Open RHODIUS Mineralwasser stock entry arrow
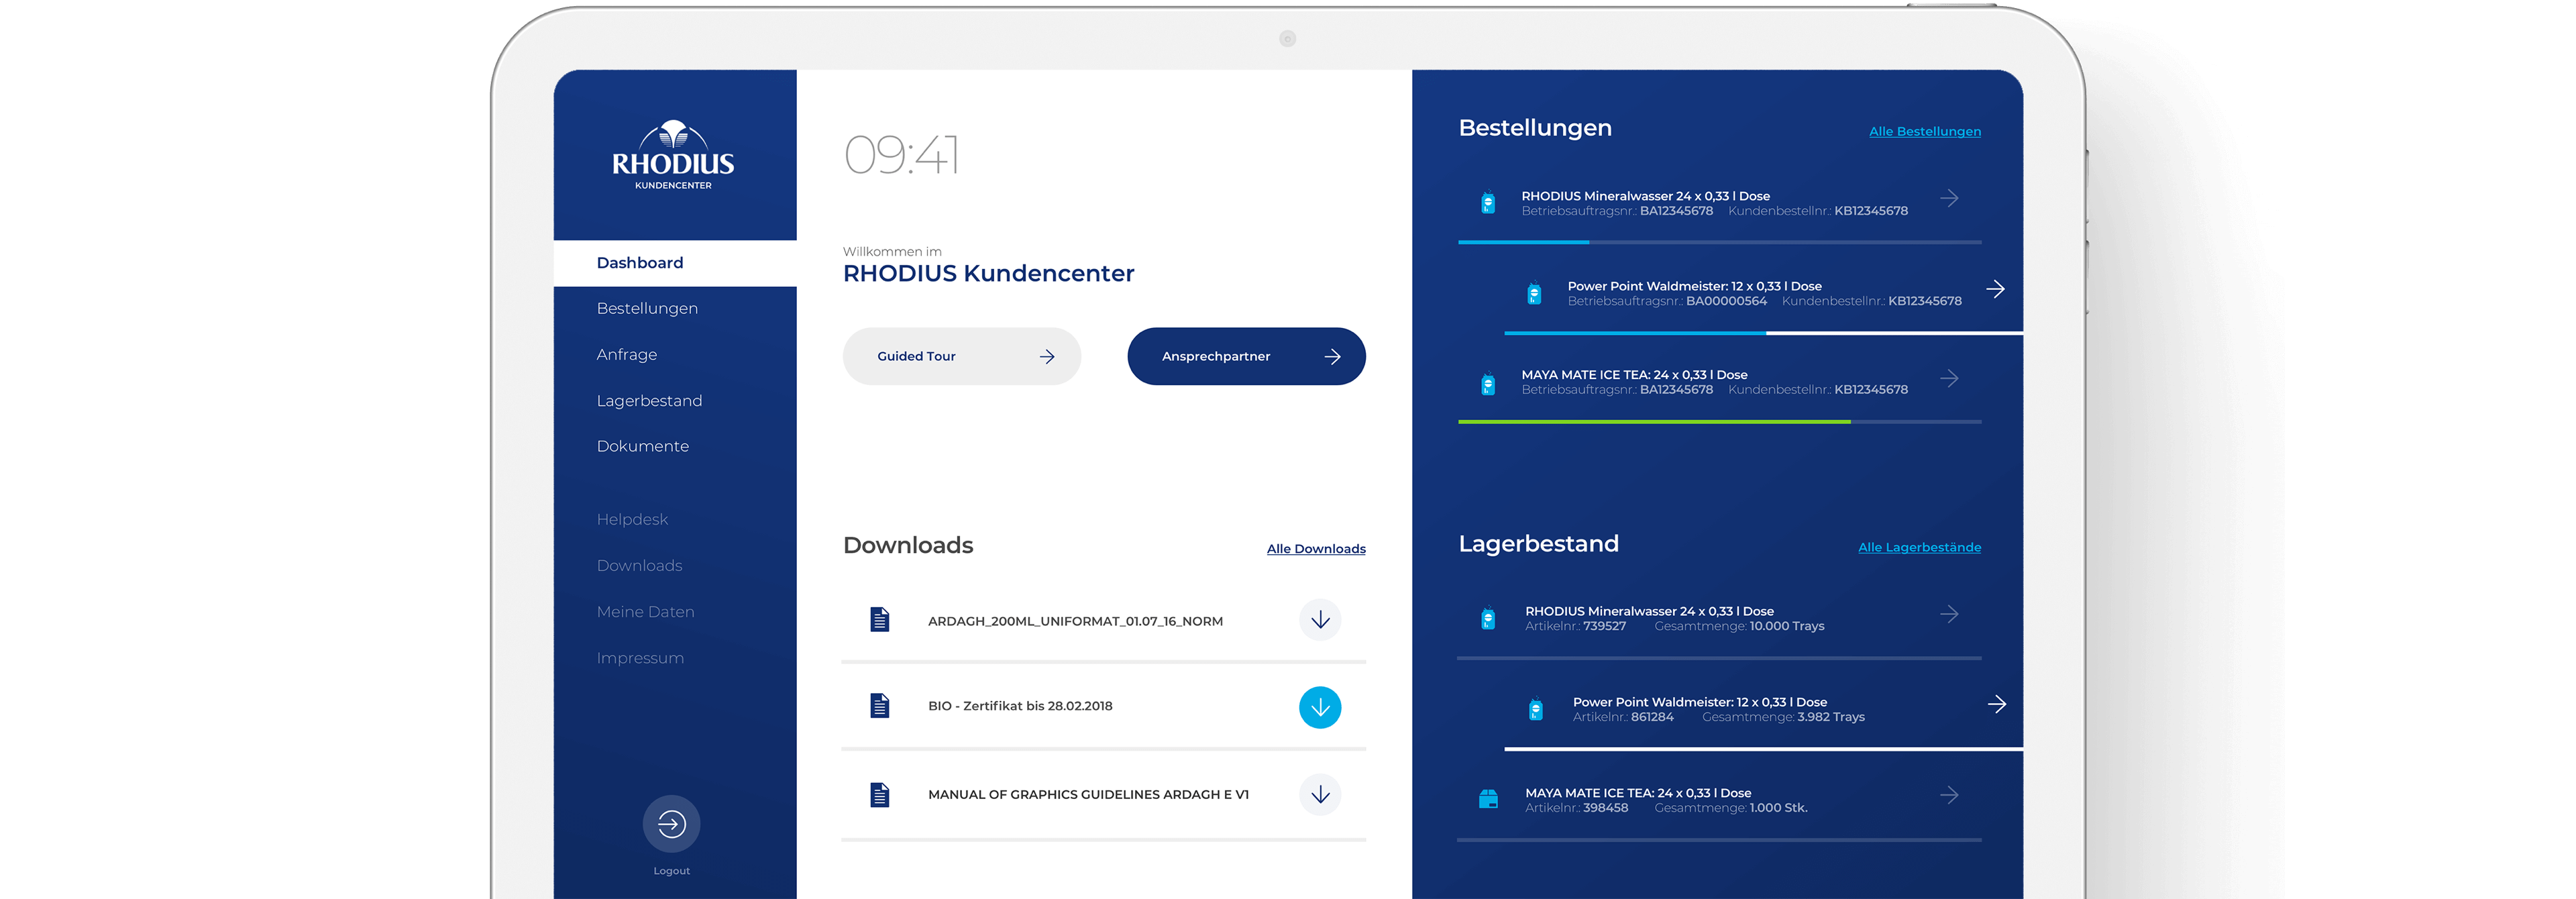2576x899 pixels. tap(1949, 614)
